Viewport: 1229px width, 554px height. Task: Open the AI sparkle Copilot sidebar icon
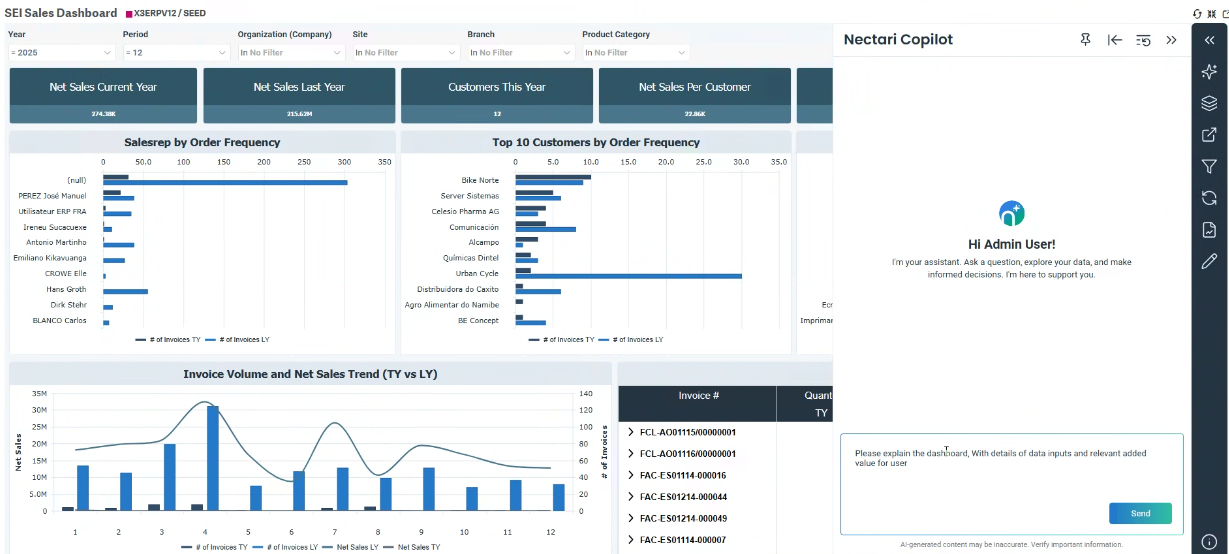pos(1209,72)
